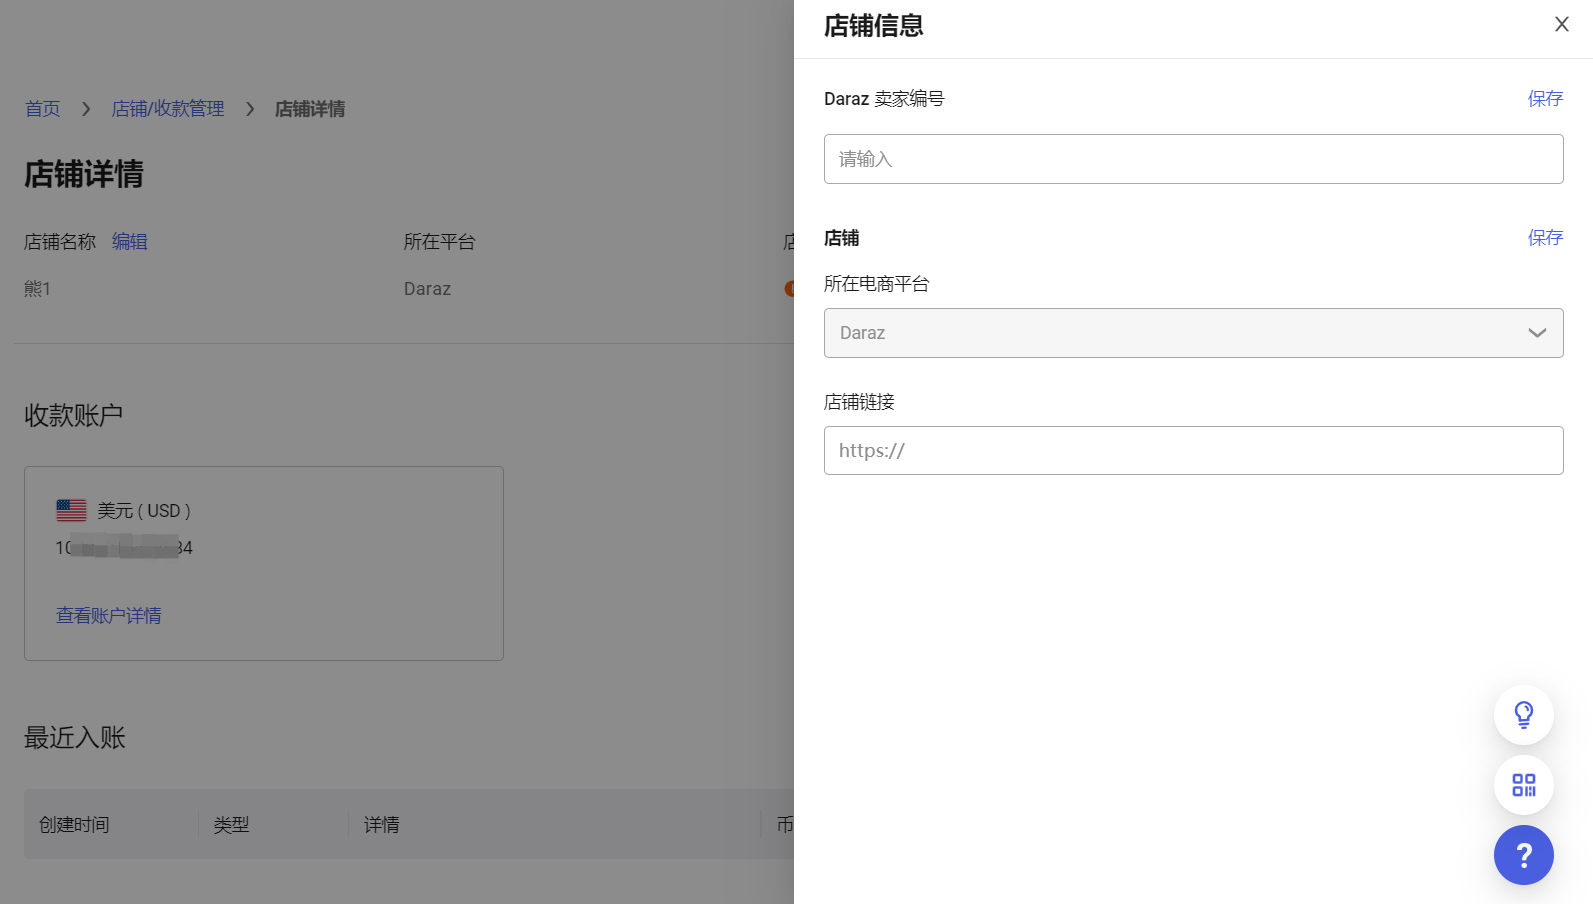
Task: Expand the platform dropdown chevron arrow
Action: pos(1537,333)
